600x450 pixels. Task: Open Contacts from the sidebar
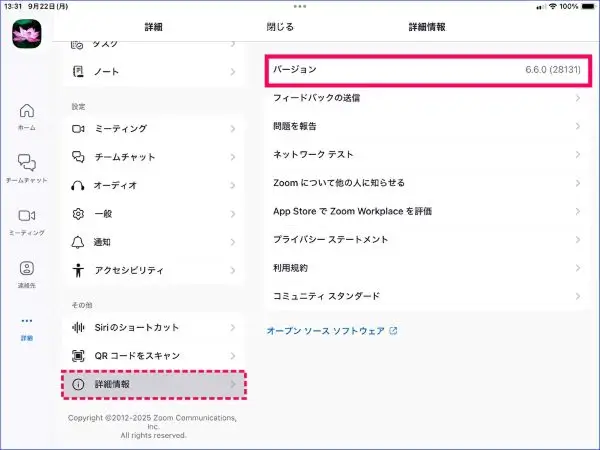click(27, 272)
